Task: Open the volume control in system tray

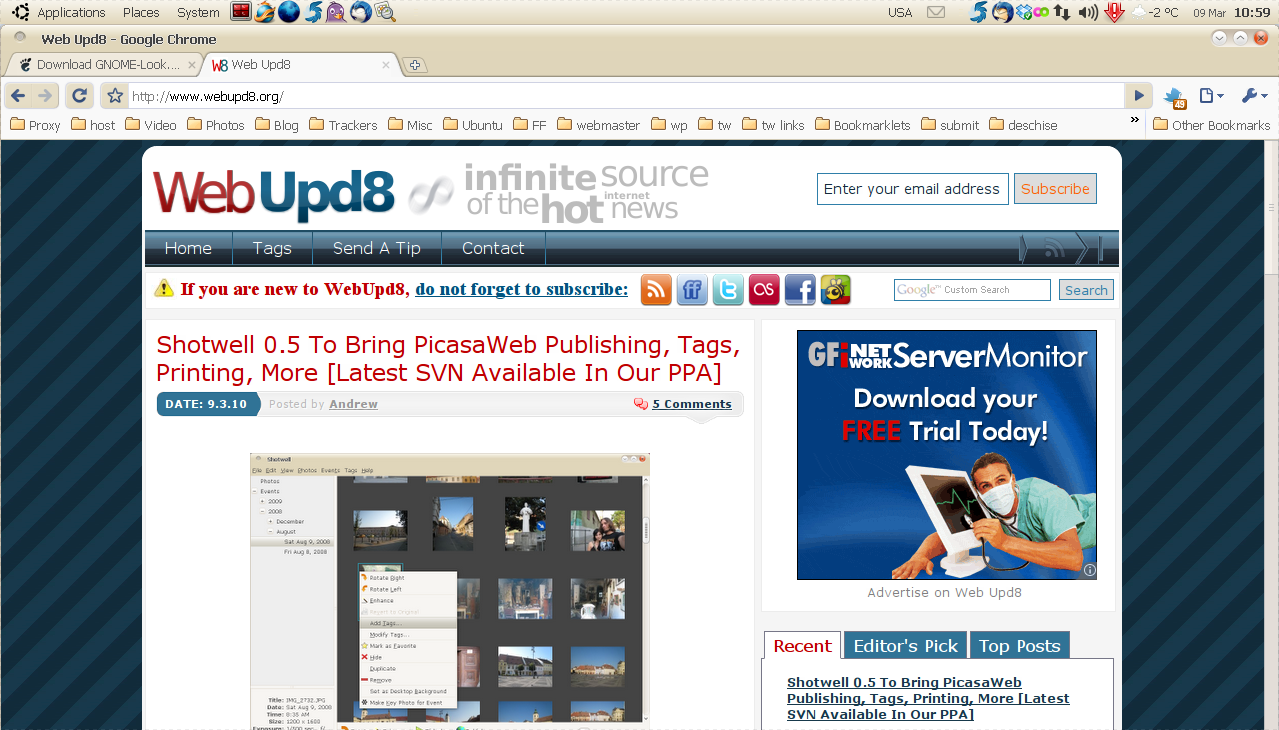Action: click(1089, 12)
